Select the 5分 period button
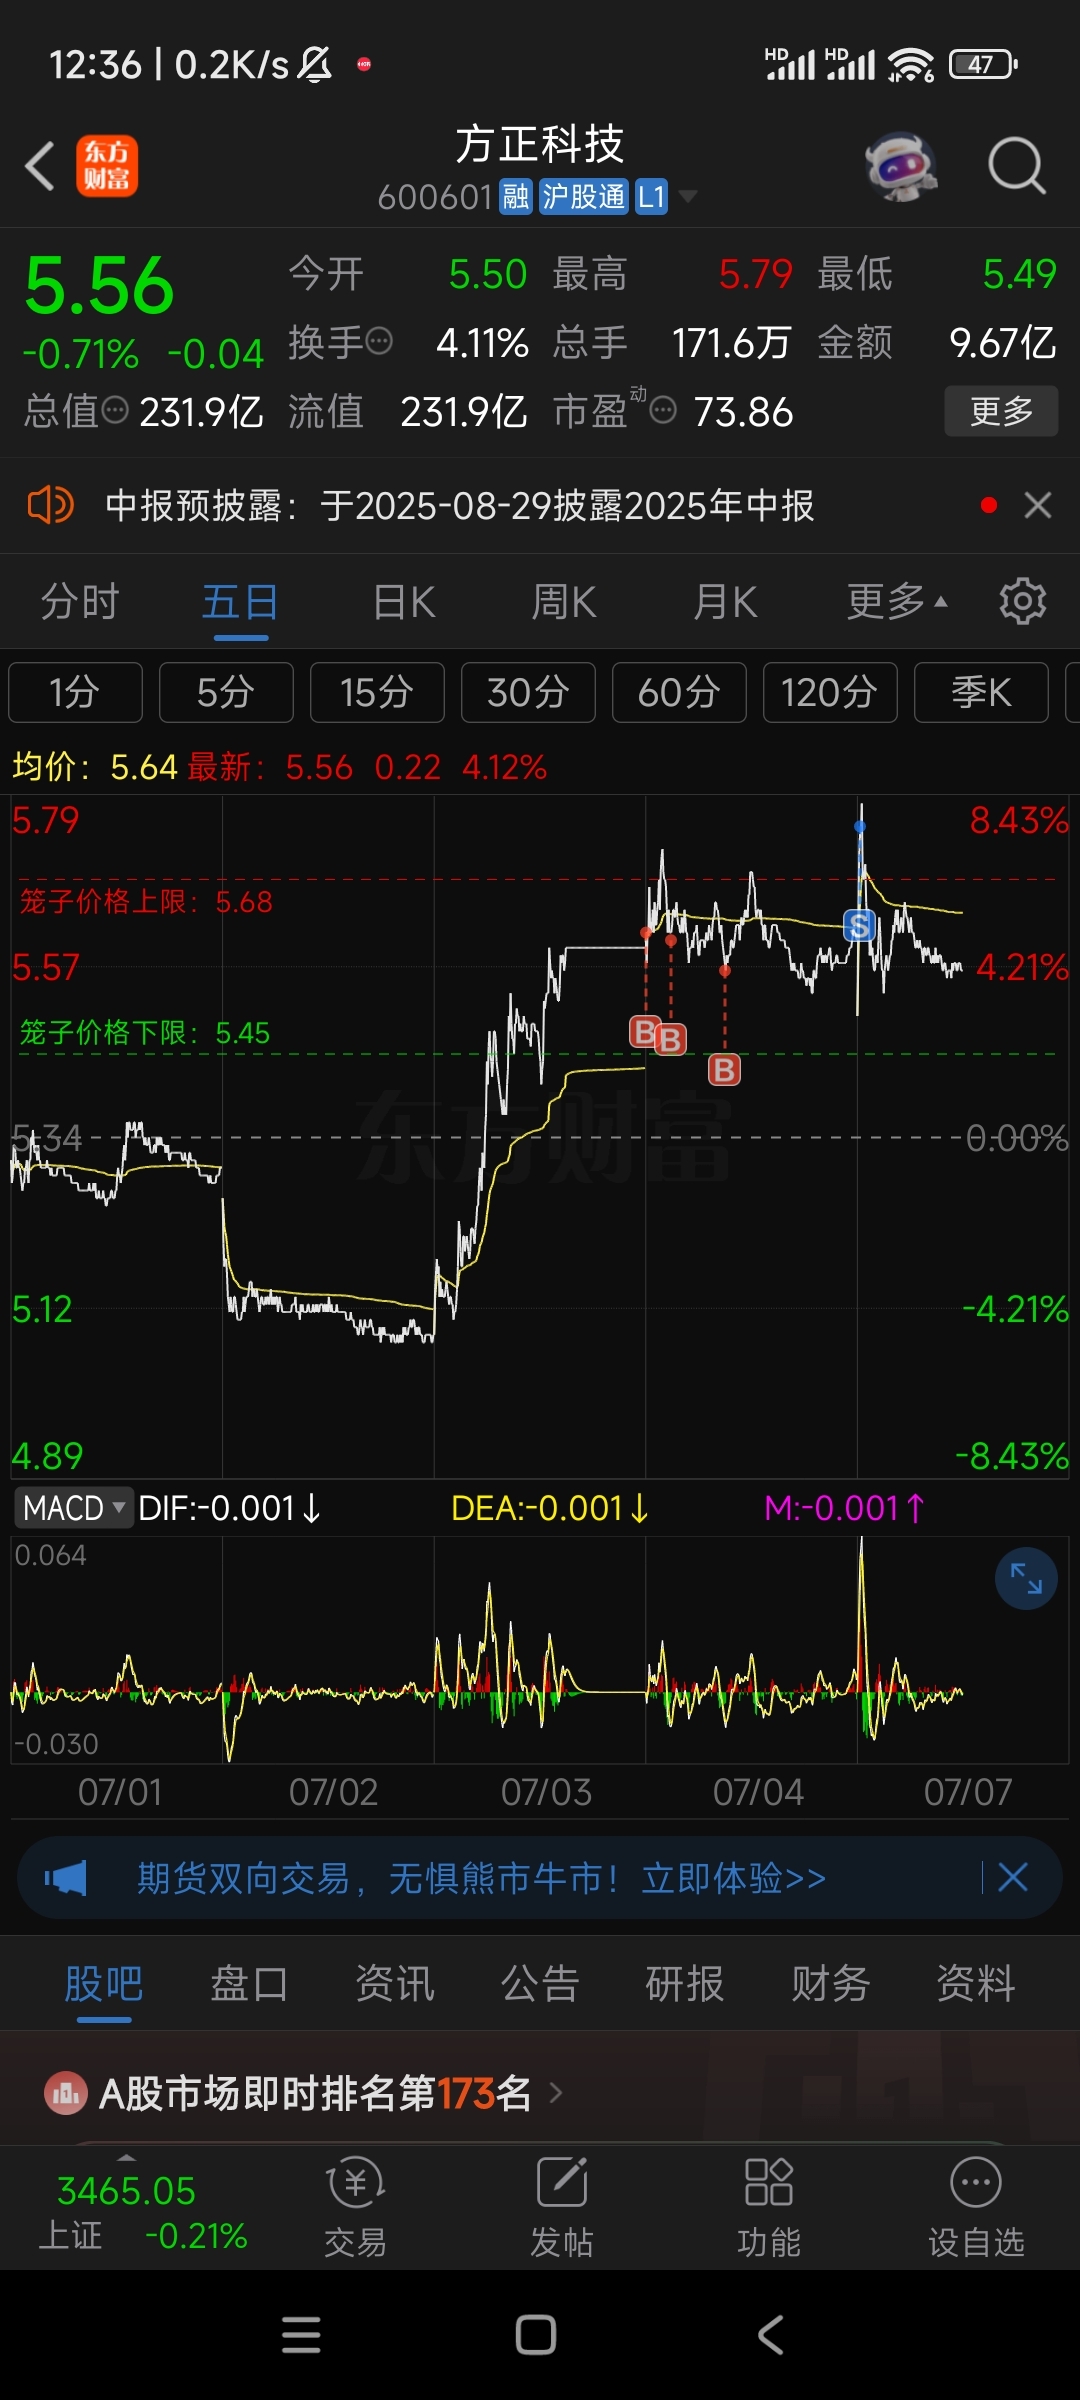This screenshot has height=2400, width=1080. tap(226, 692)
